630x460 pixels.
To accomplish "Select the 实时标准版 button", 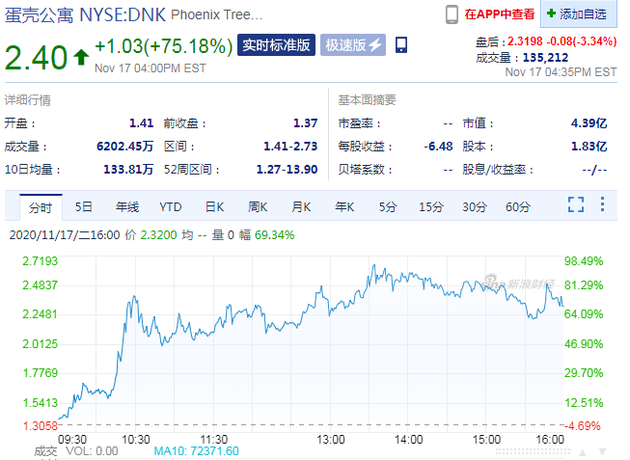I will click(x=276, y=45).
